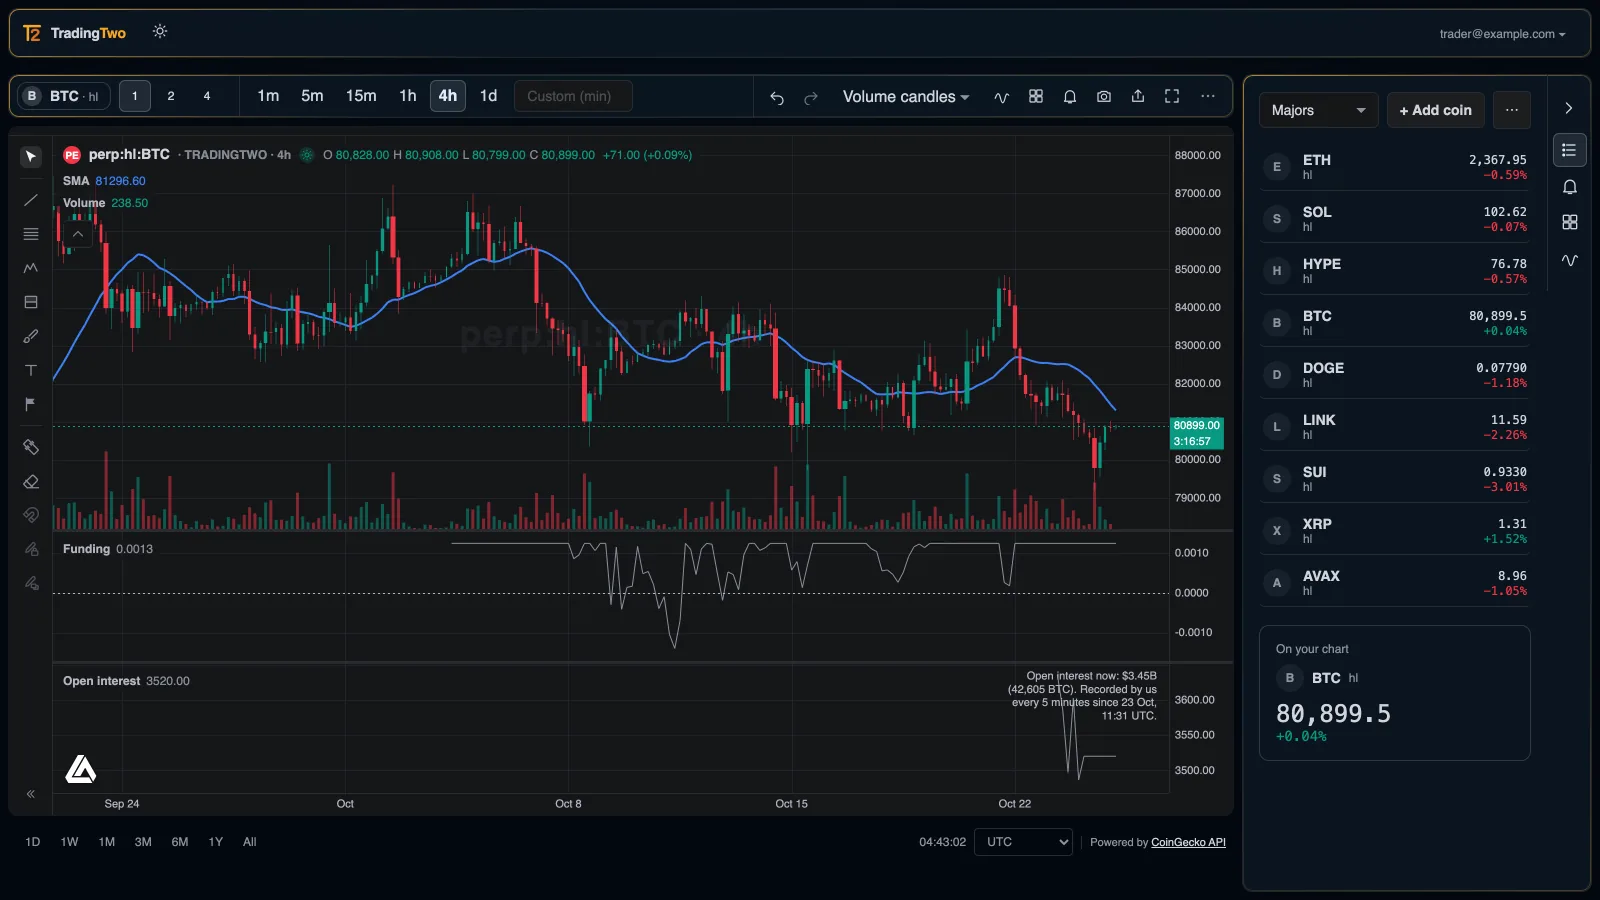Select the ETH row in watchlist

point(1395,167)
